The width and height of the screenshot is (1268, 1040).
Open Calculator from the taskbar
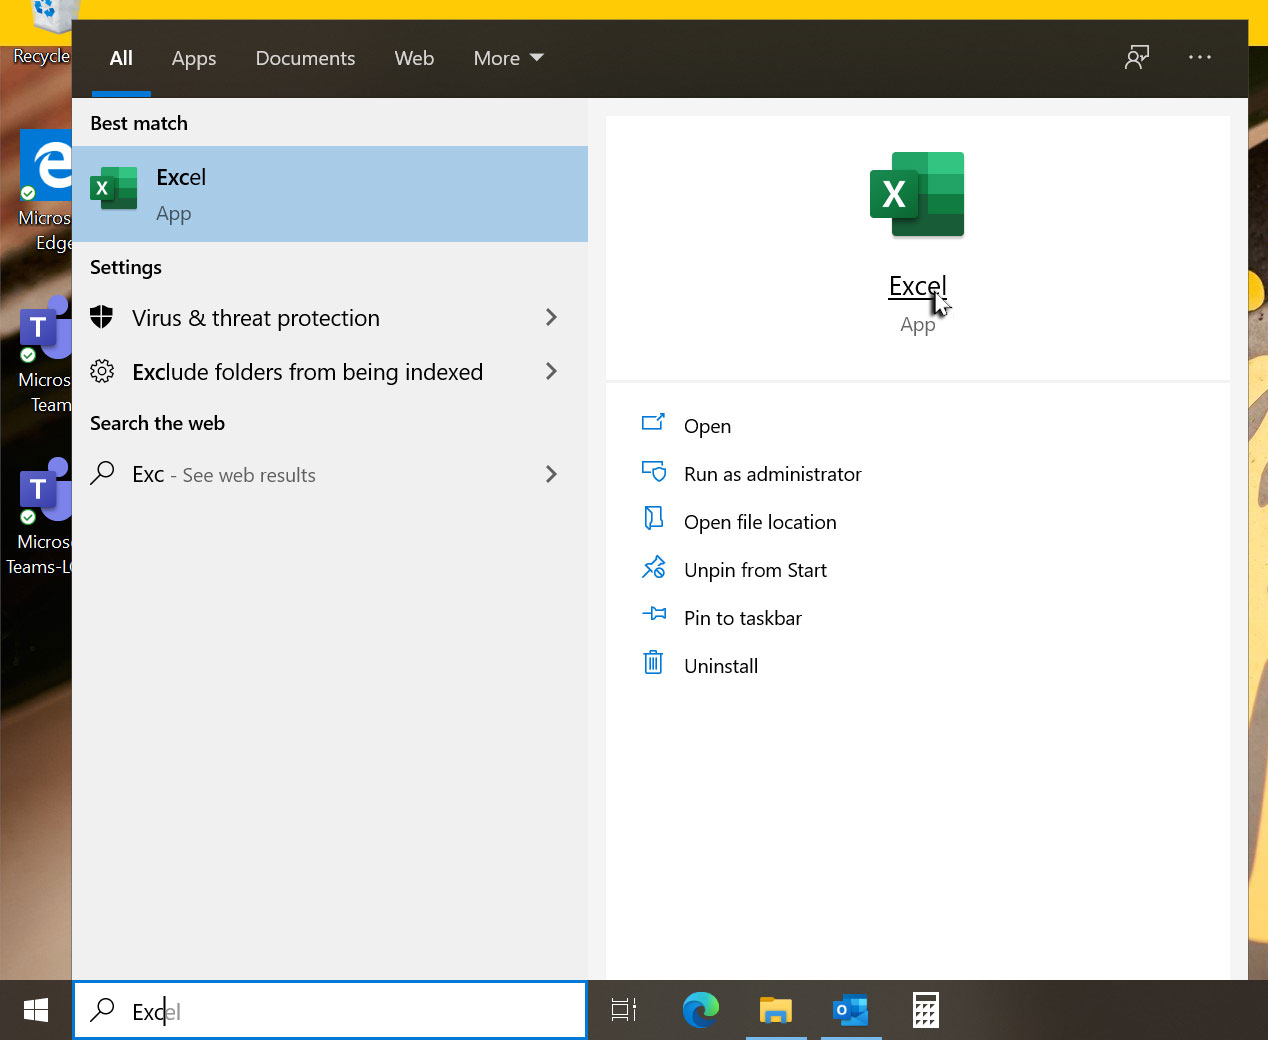[925, 1010]
